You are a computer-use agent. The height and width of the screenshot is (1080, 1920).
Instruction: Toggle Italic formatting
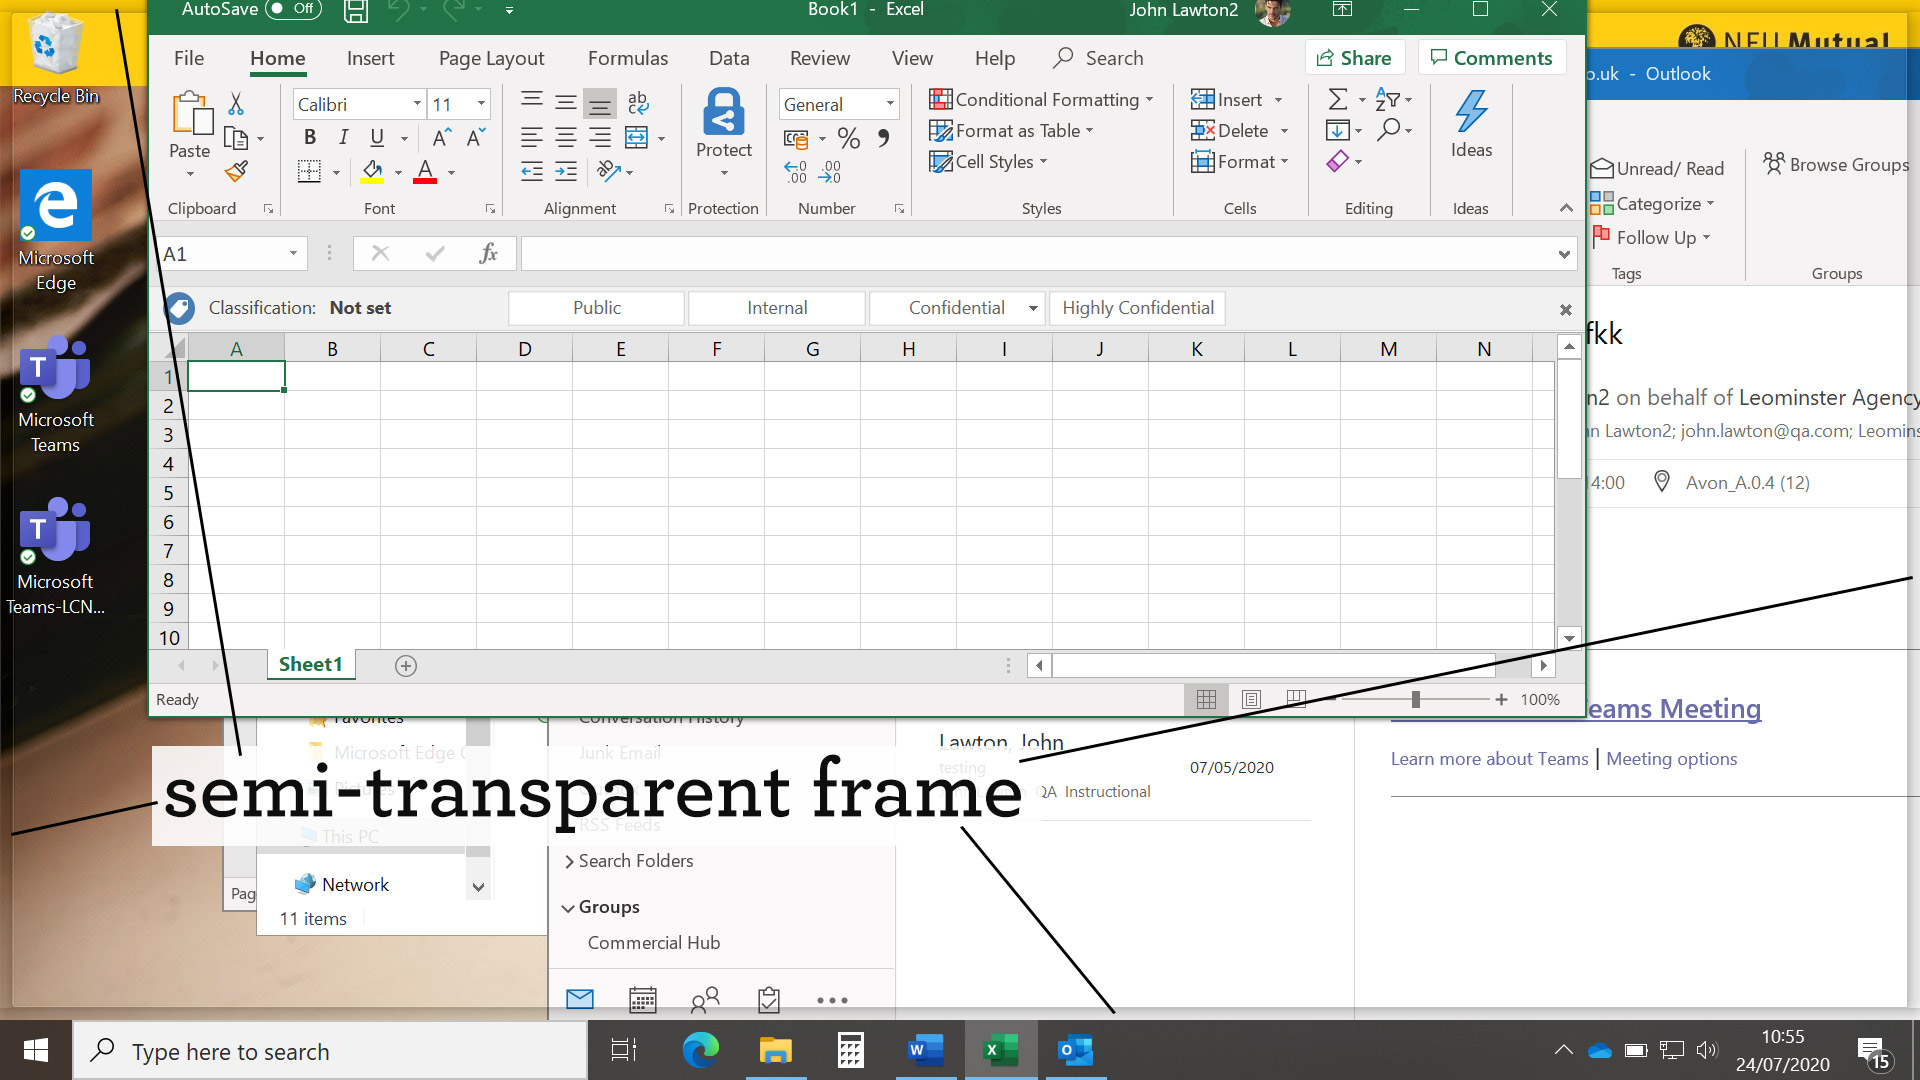343,138
